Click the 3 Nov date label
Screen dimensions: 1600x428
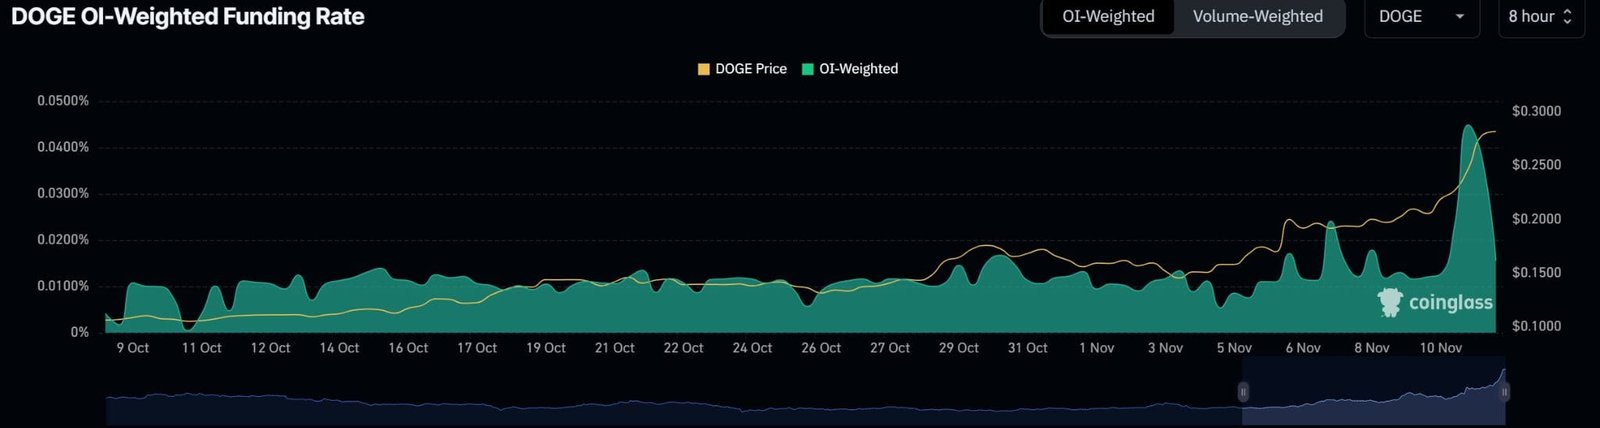[x=1166, y=348]
